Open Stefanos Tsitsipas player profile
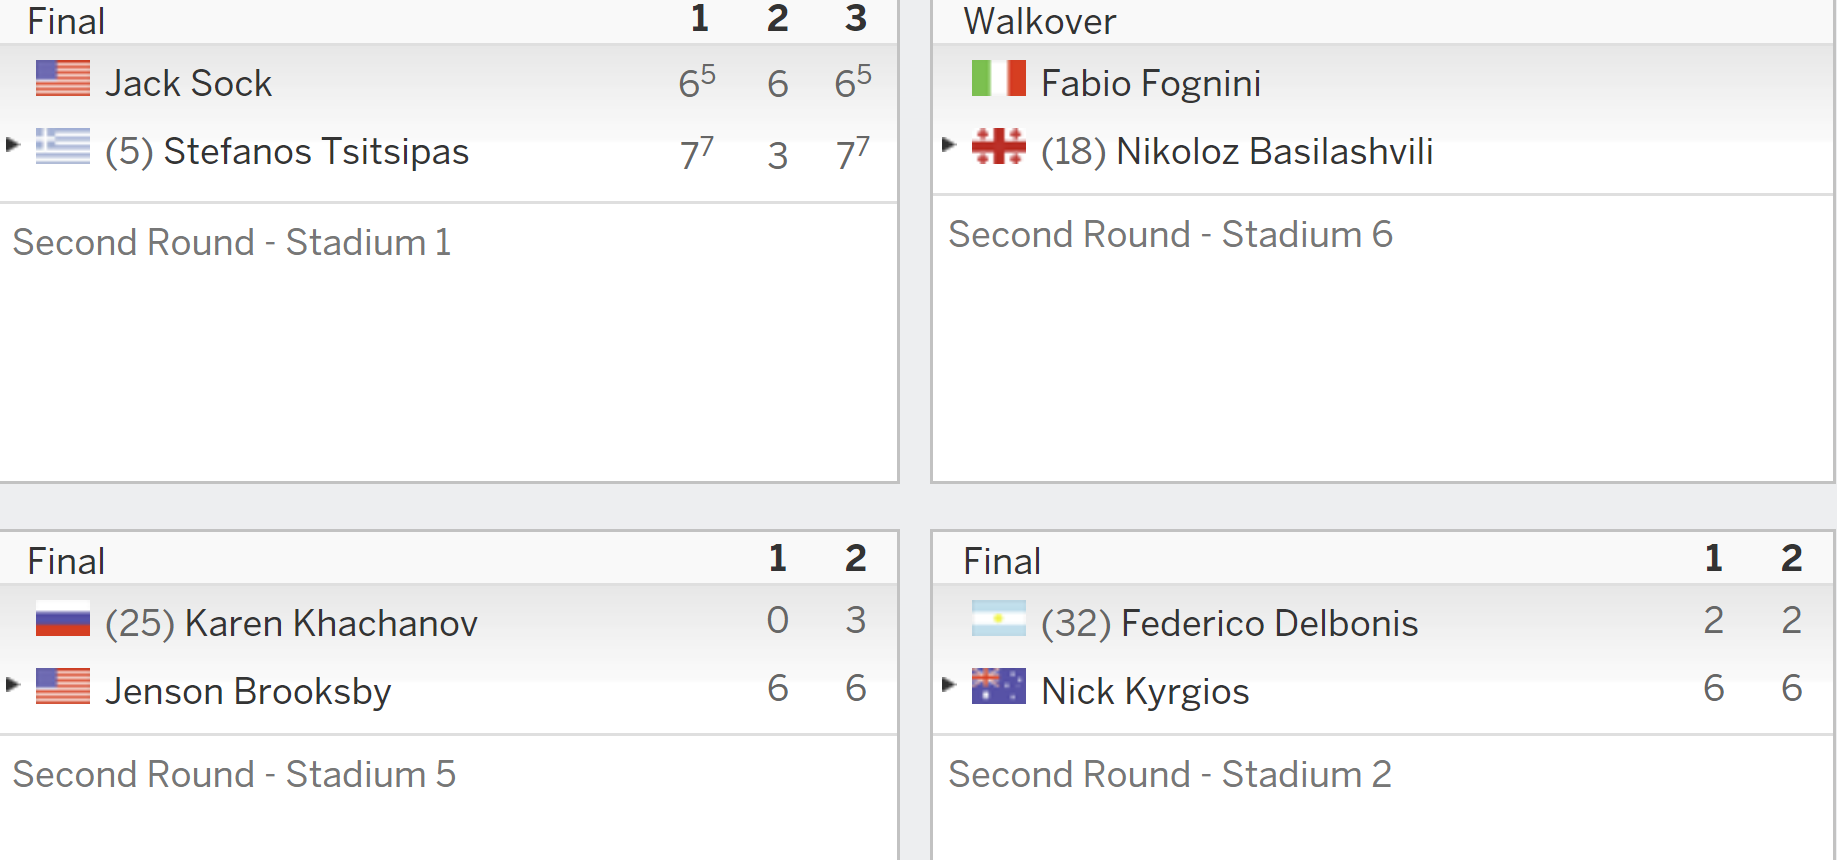Viewport: 1837px width, 860px height. (316, 151)
